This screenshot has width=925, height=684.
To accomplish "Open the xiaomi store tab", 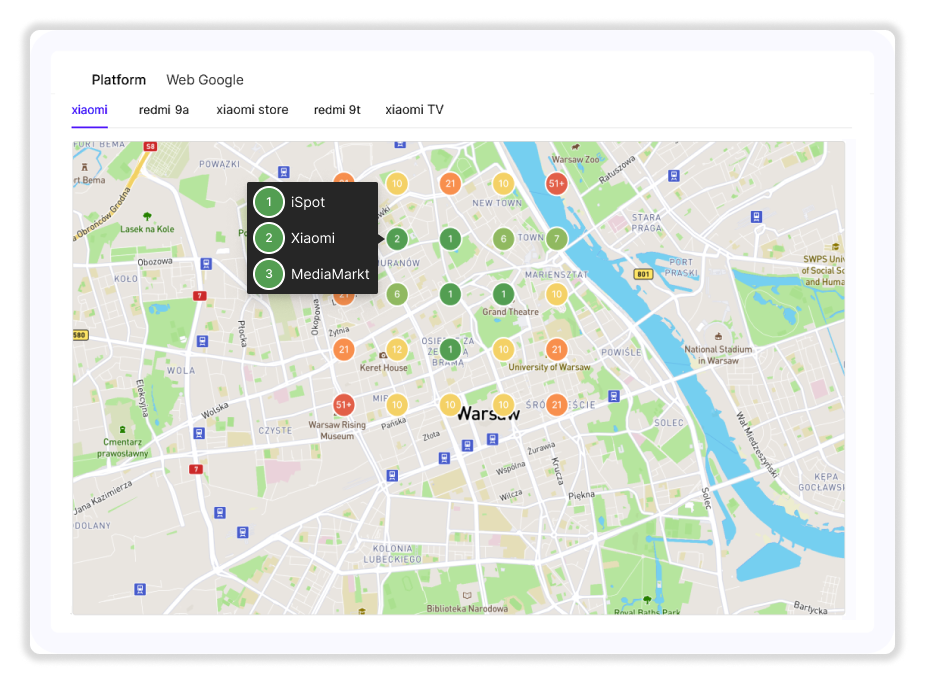I will click(x=252, y=110).
